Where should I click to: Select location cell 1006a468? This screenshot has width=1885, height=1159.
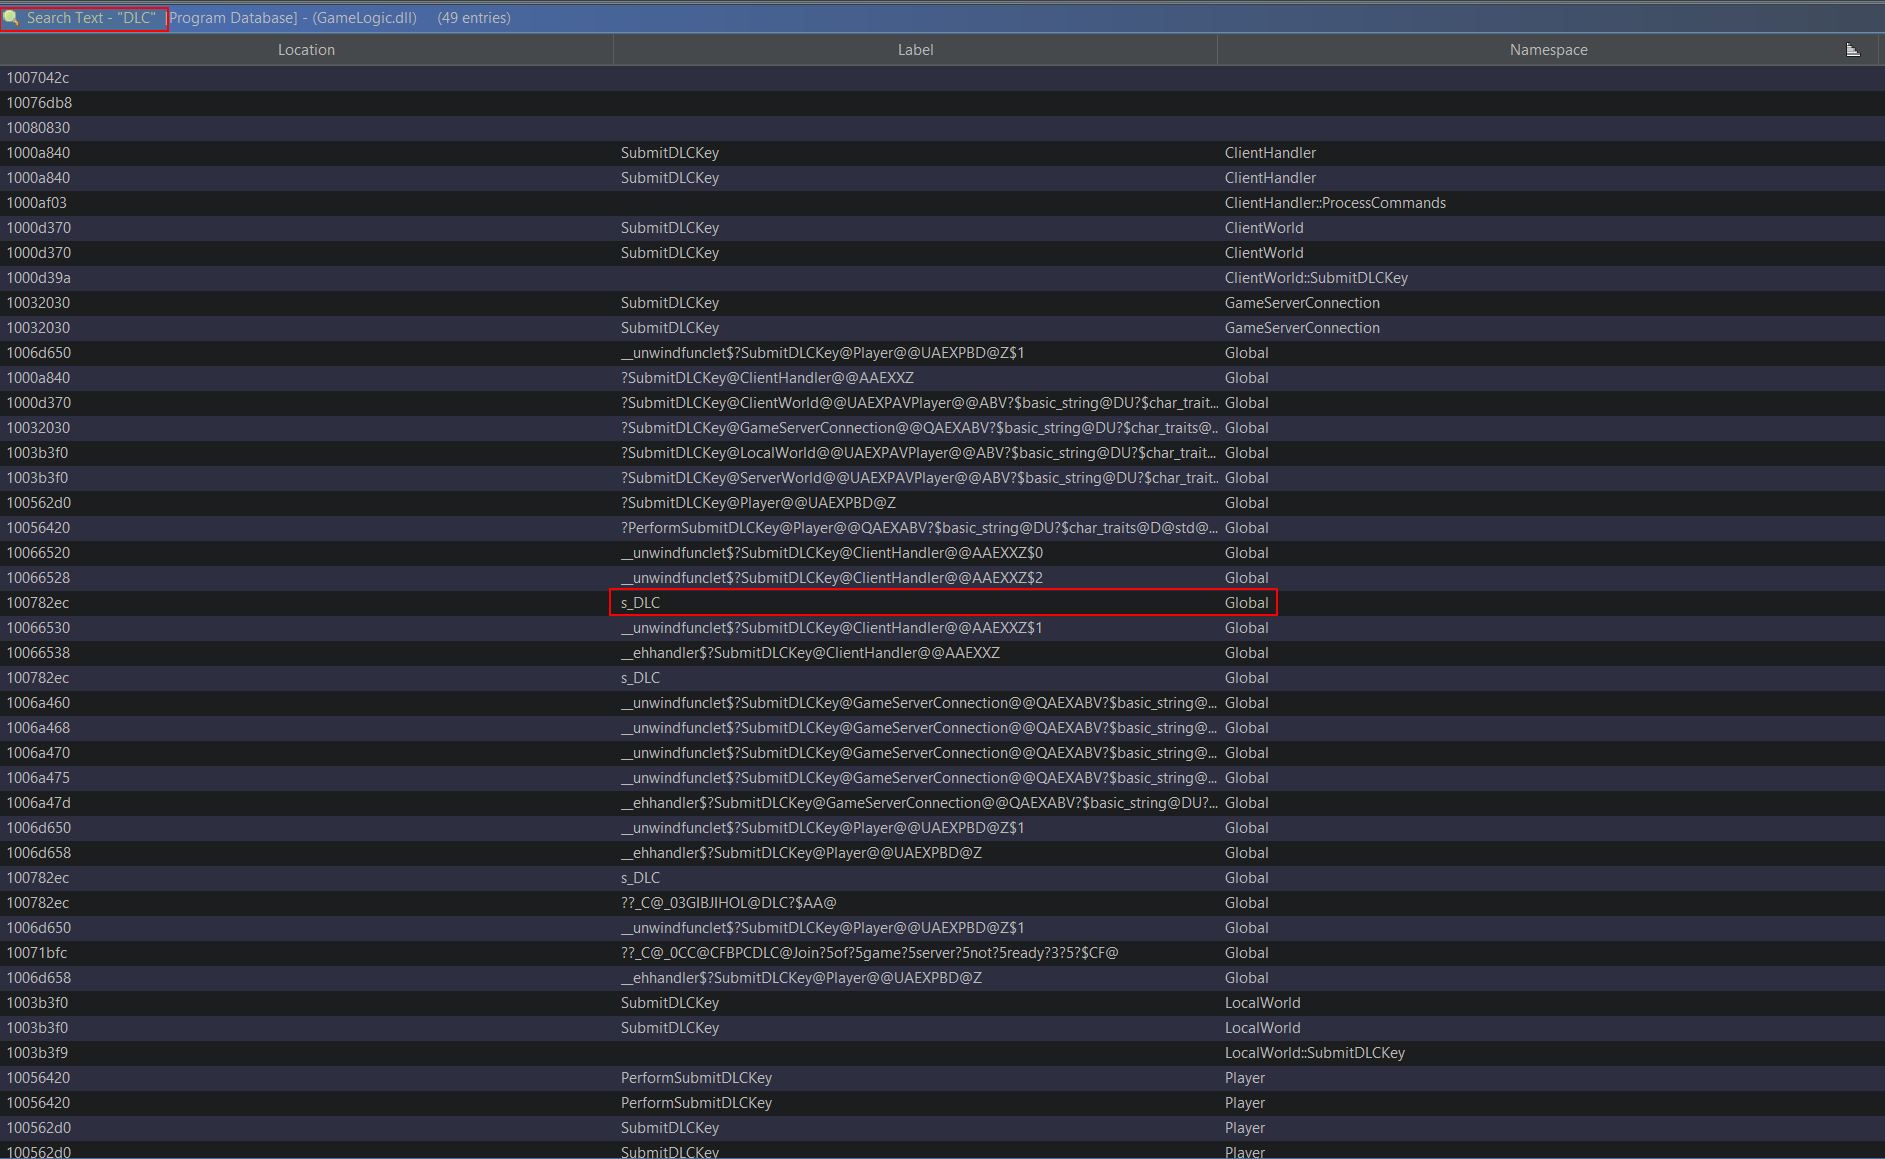[x=38, y=728]
